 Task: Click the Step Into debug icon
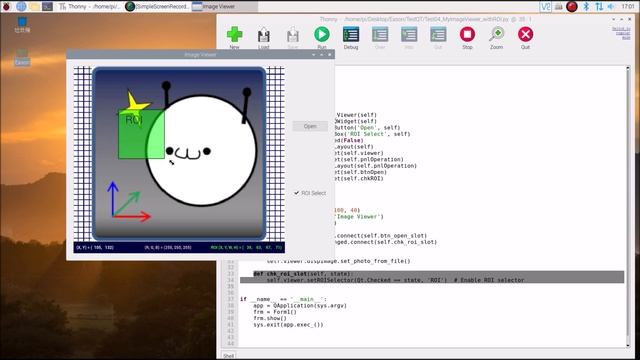point(409,35)
